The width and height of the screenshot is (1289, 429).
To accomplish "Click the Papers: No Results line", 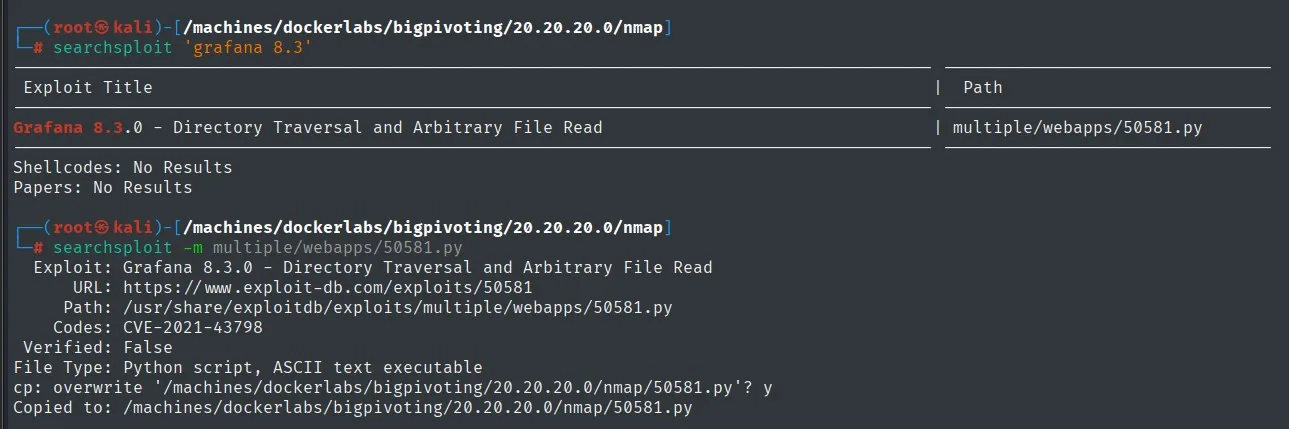I will (x=103, y=187).
